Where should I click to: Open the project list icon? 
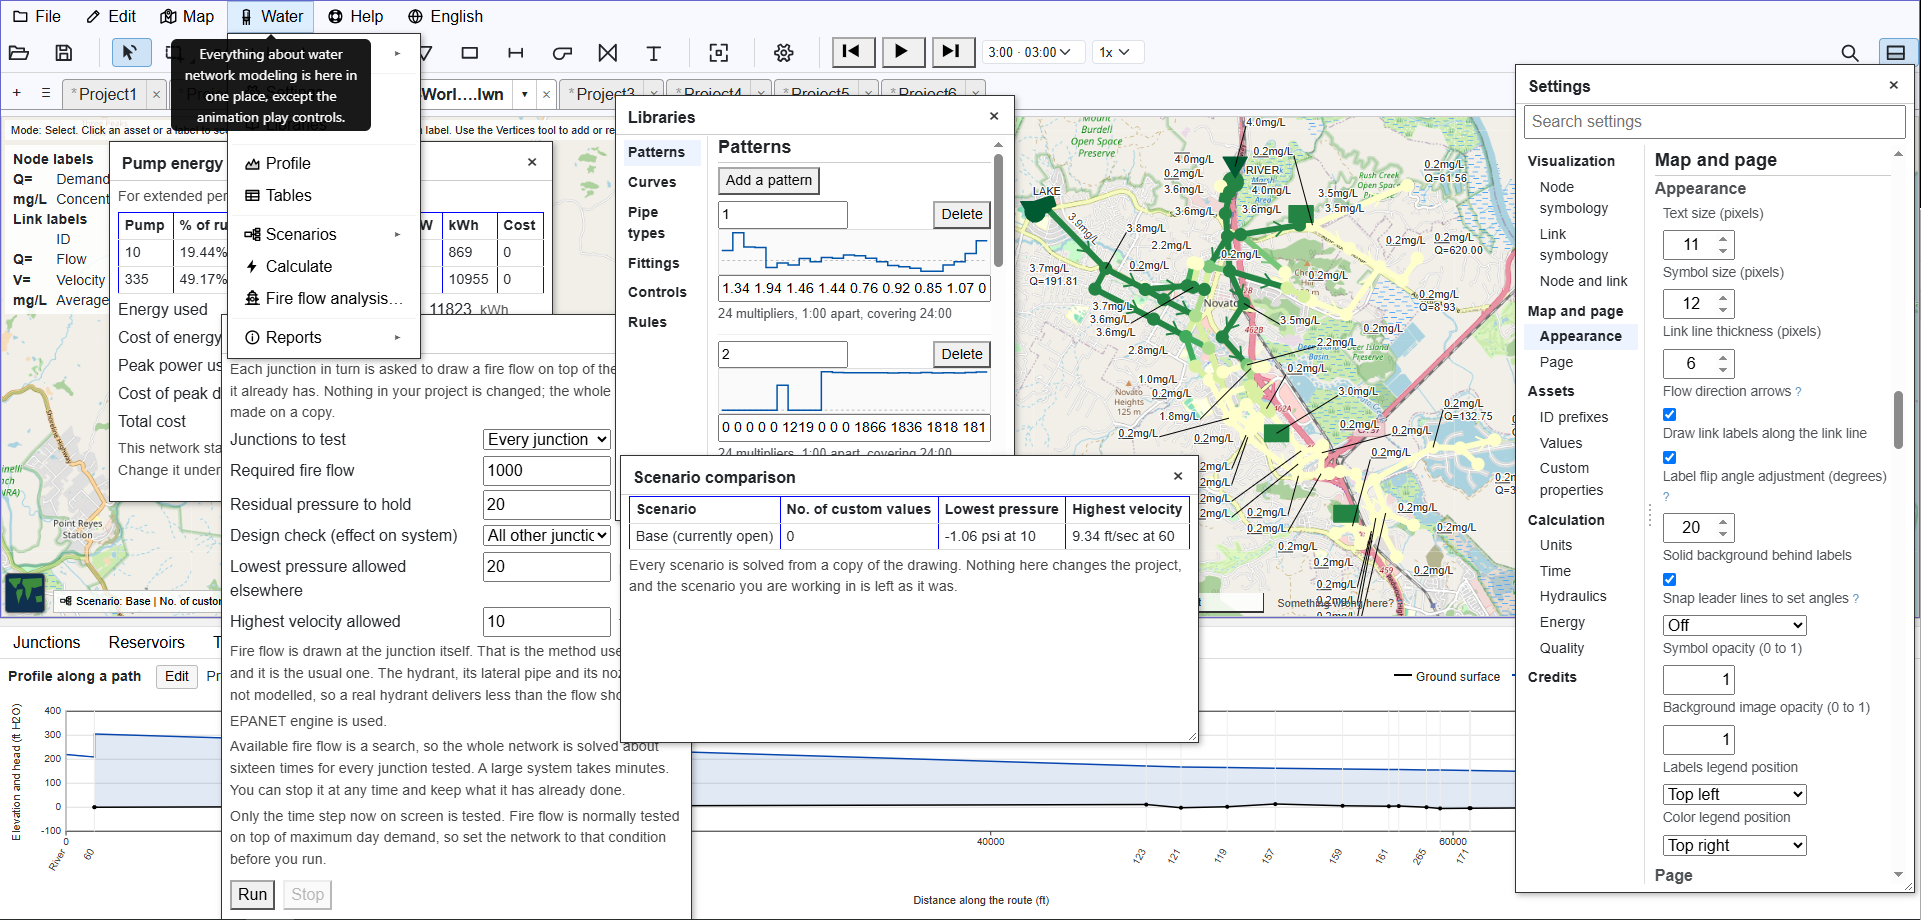(46, 93)
